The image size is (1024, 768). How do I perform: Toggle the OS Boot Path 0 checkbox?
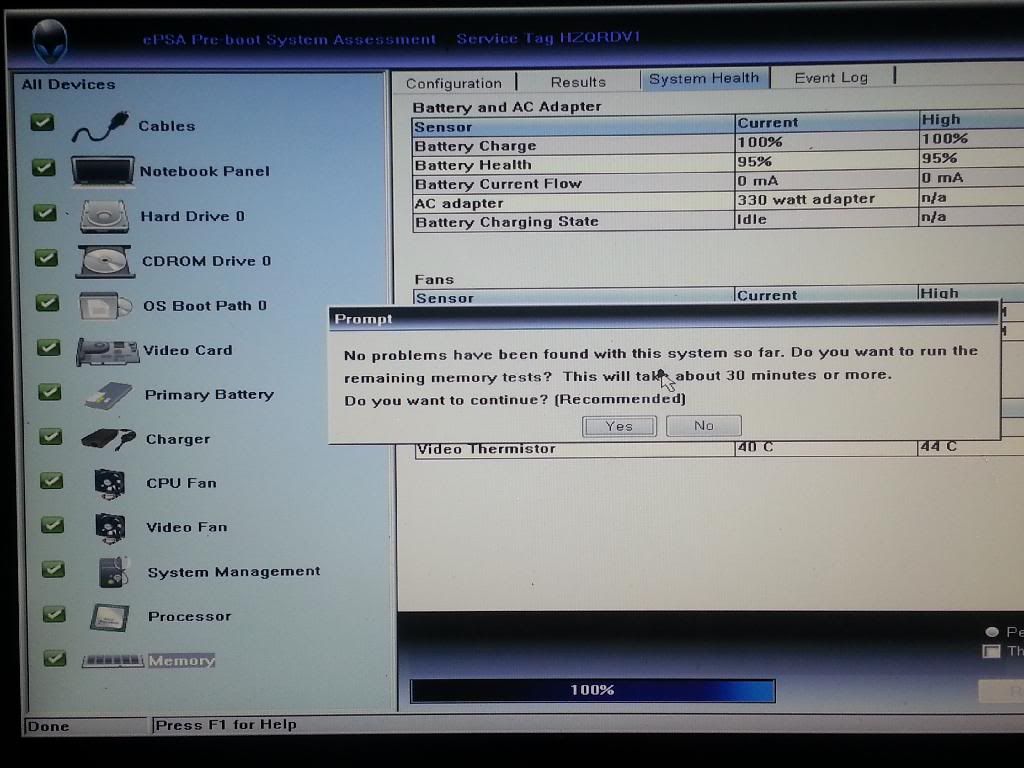click(x=48, y=303)
